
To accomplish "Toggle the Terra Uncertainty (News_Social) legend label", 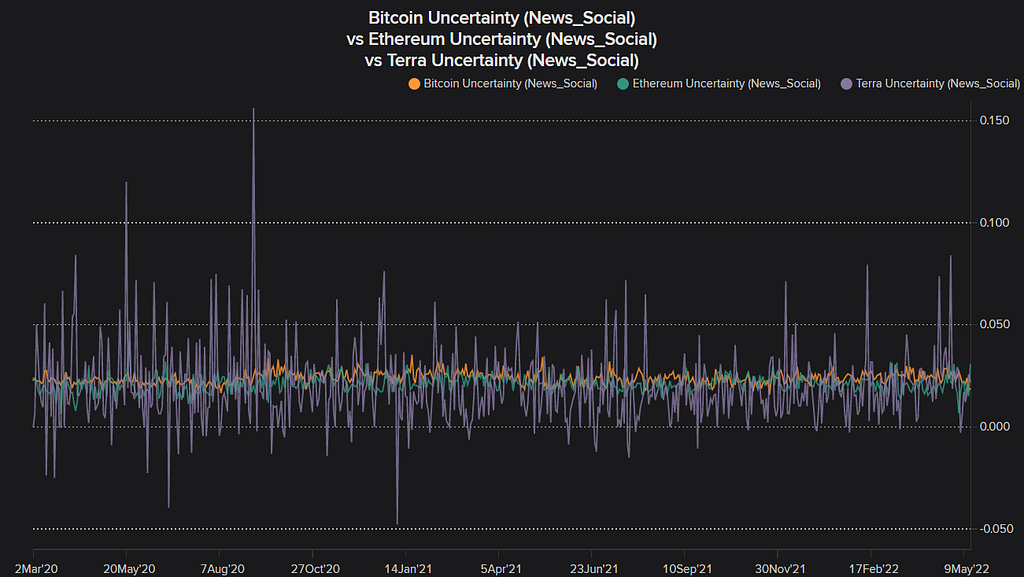I will pyautogui.click(x=938, y=84).
